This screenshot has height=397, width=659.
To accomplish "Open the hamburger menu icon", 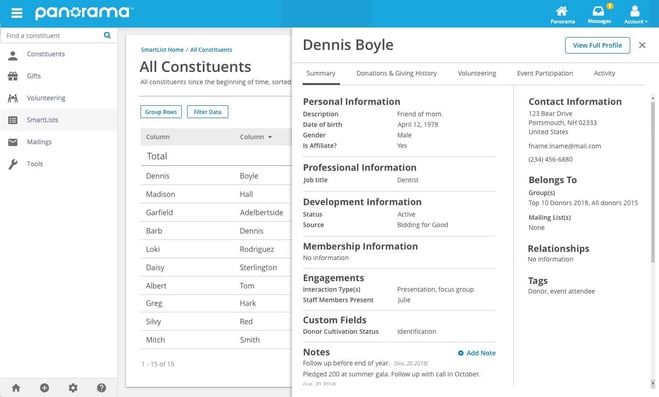I will (17, 13).
